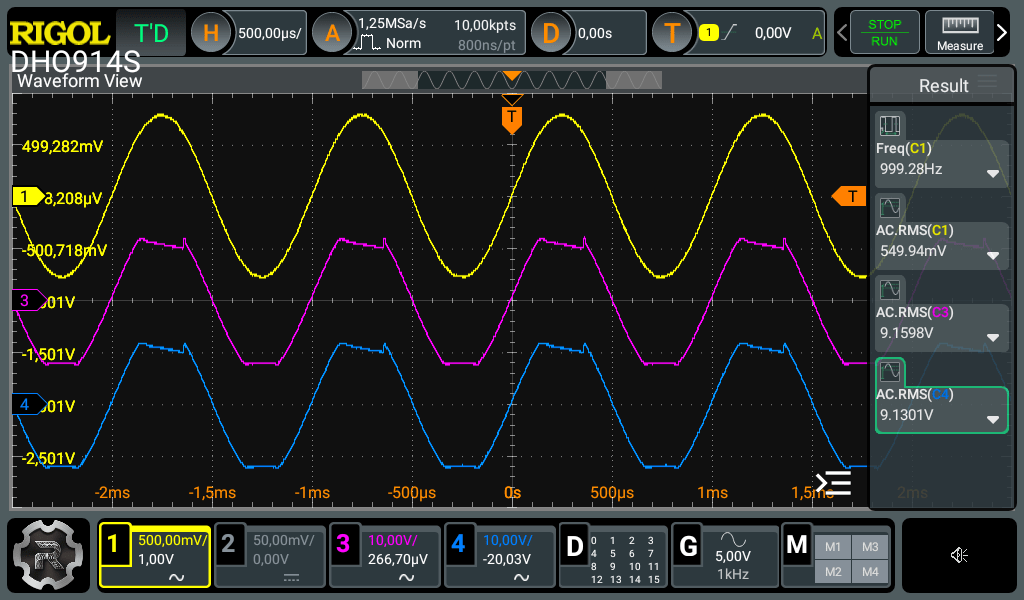Toggle the G signal generator
The width and height of the screenshot is (1024, 600).
pos(688,546)
